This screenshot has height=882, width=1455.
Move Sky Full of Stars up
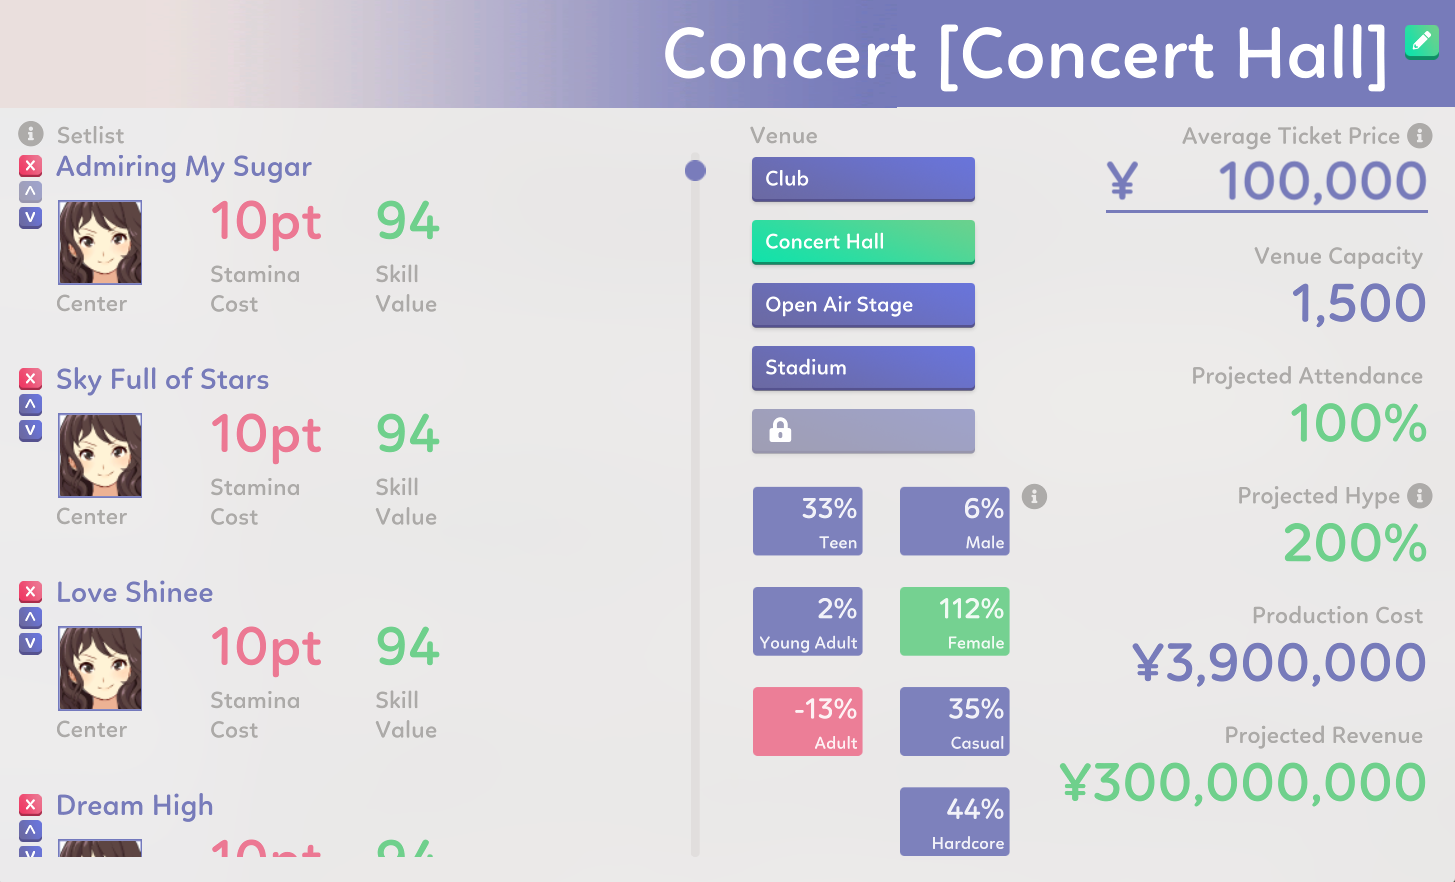tap(31, 405)
